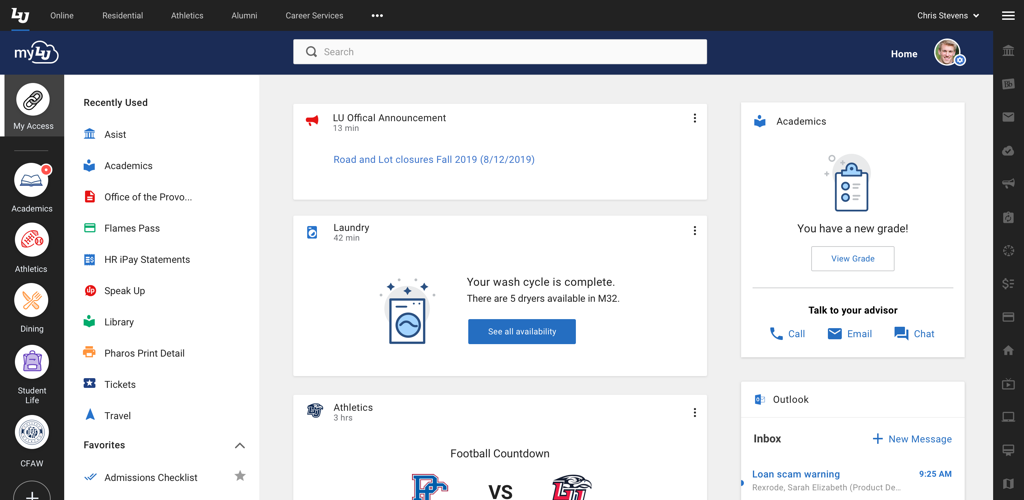1024x500 pixels.
Task: Open the hamburger menu at top right
Action: point(1008,16)
